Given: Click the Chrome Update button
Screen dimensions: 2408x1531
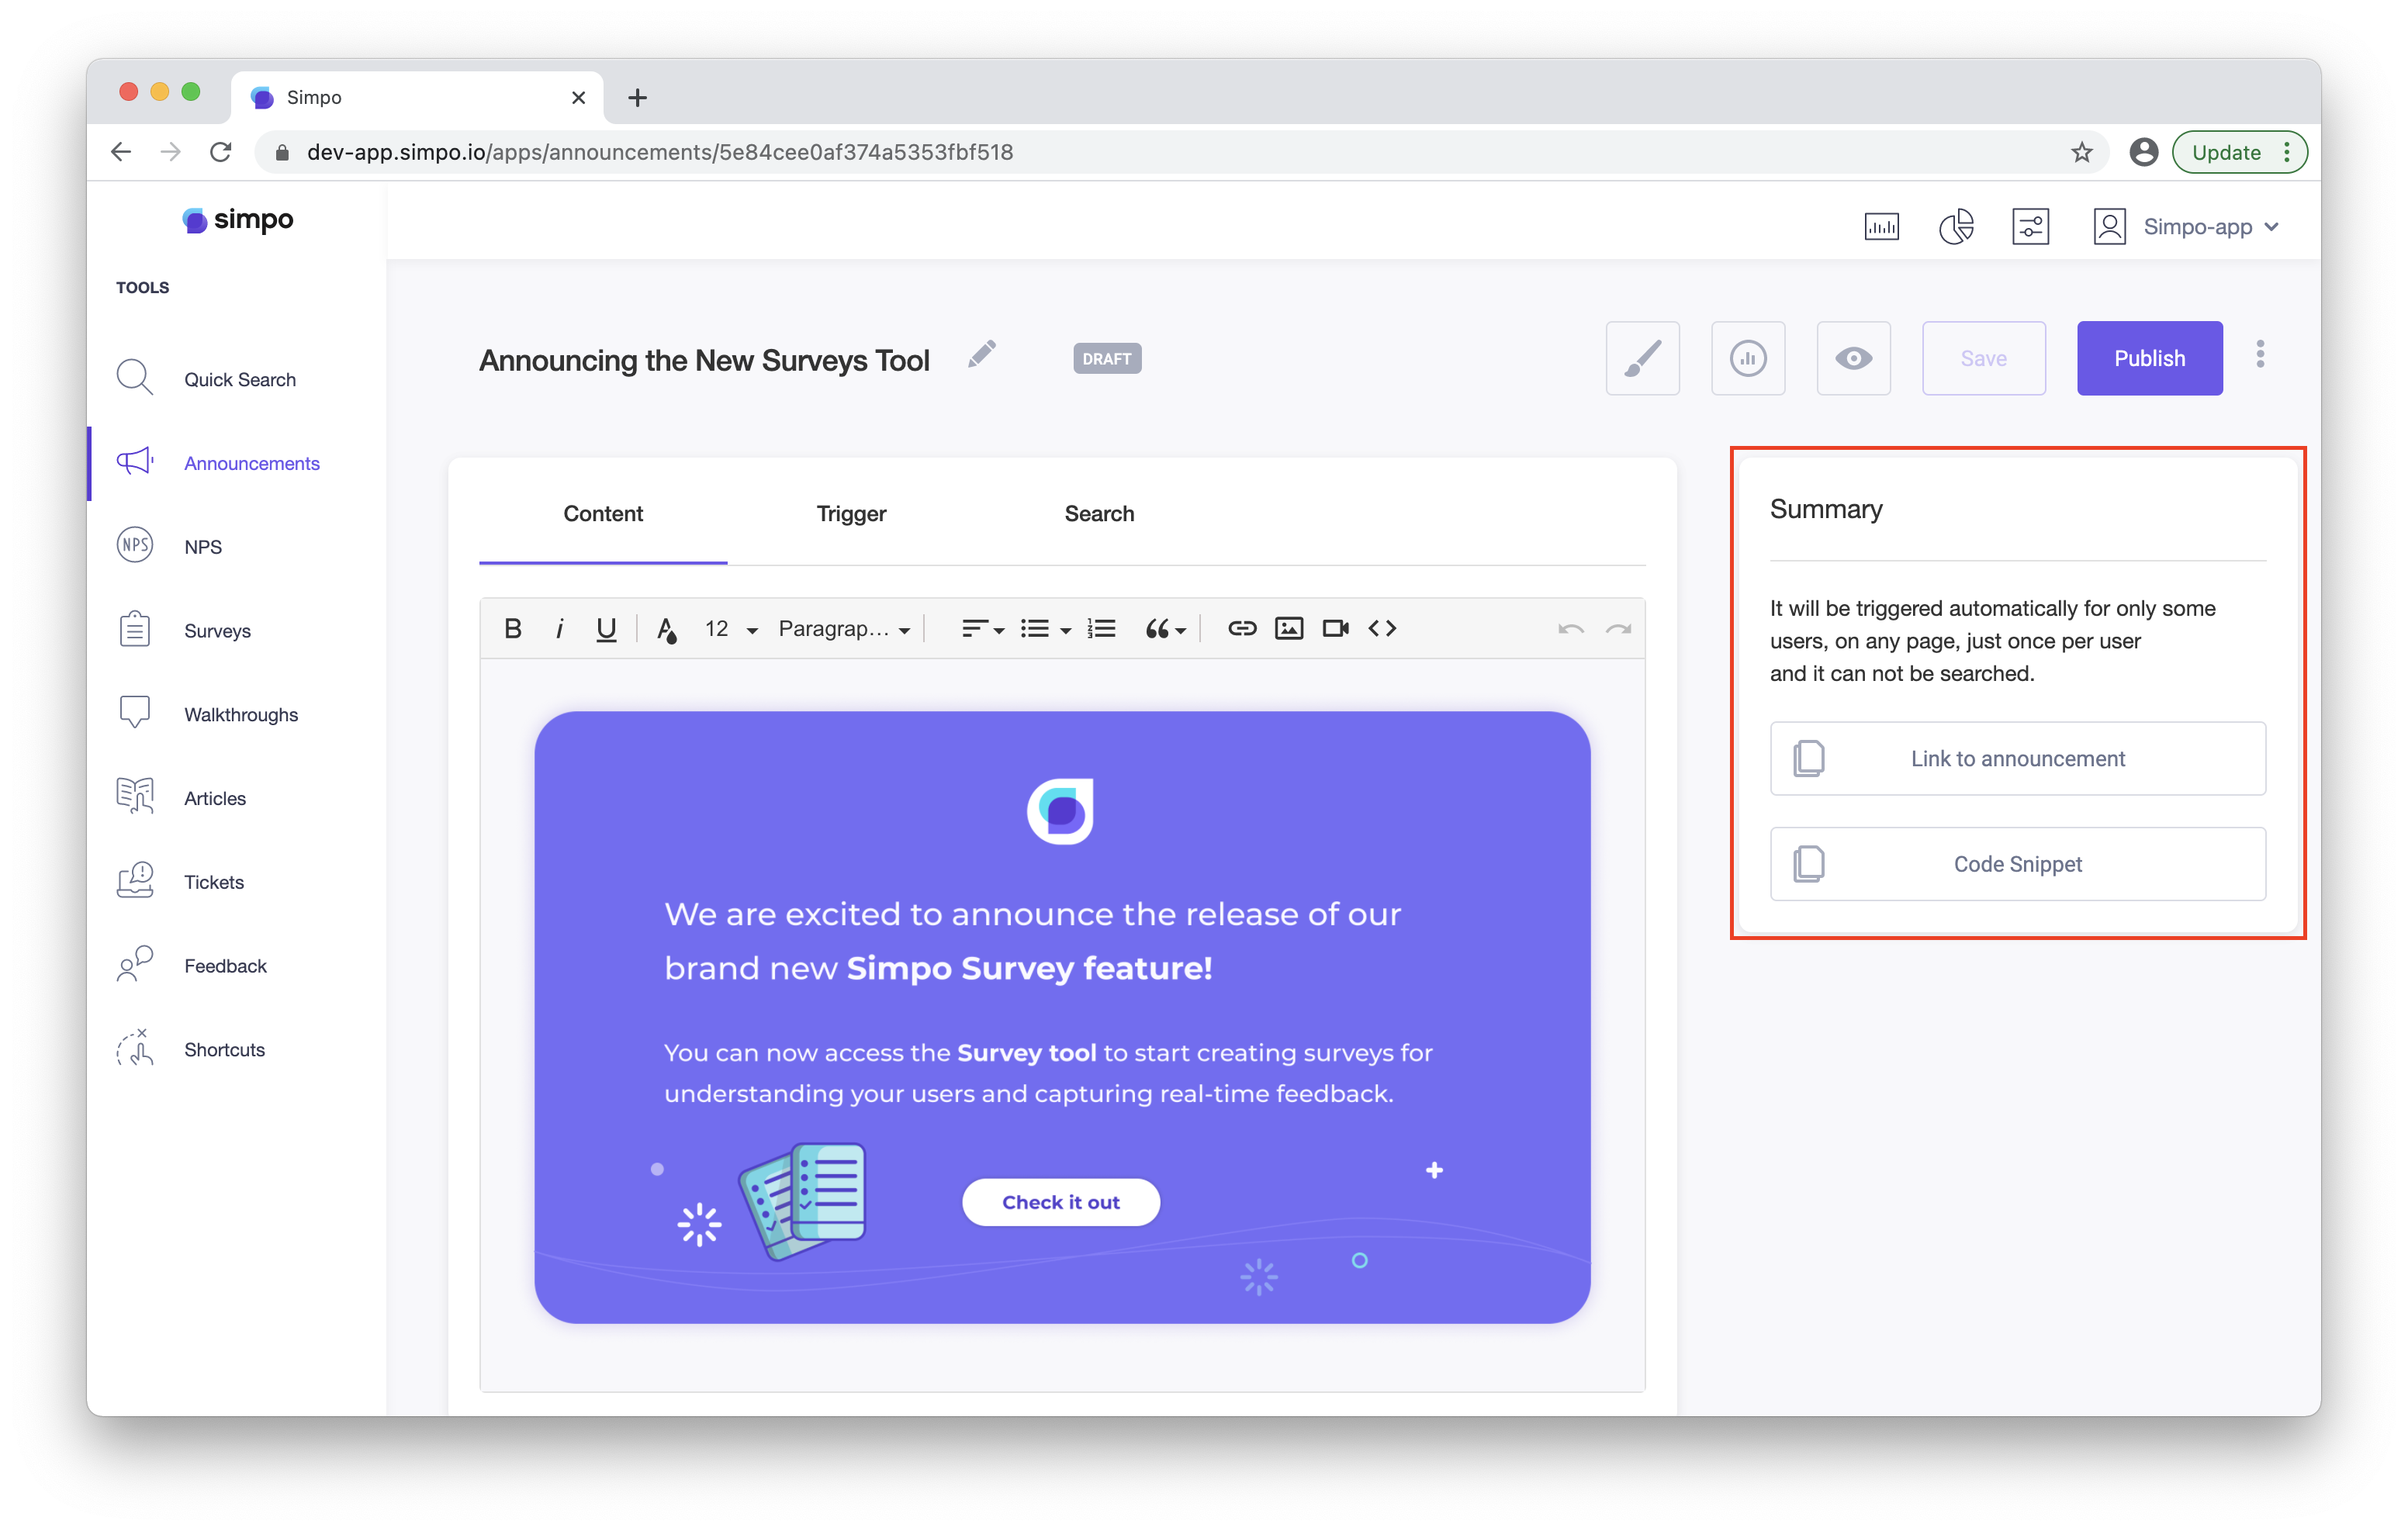Looking at the screenshot, I should (2239, 152).
